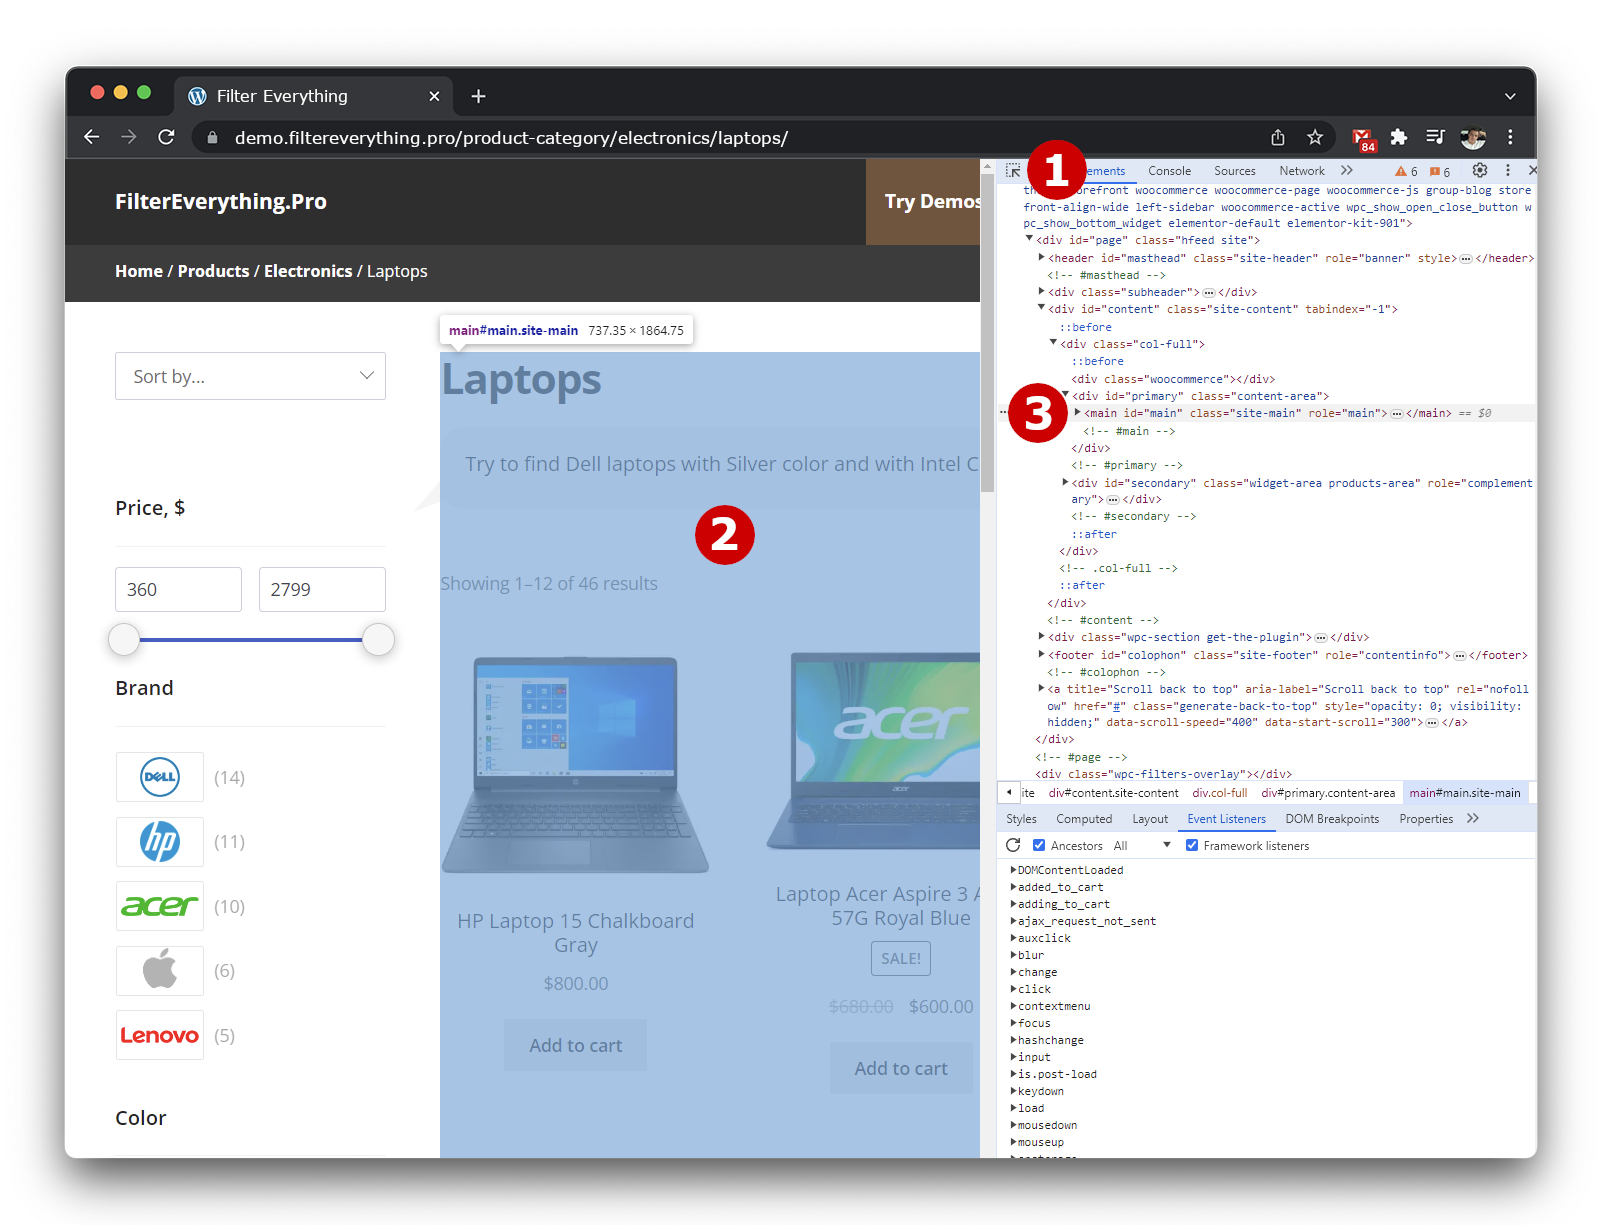This screenshot has height=1225, width=1600.
Task: Click the right price slider handle
Action: click(x=378, y=639)
